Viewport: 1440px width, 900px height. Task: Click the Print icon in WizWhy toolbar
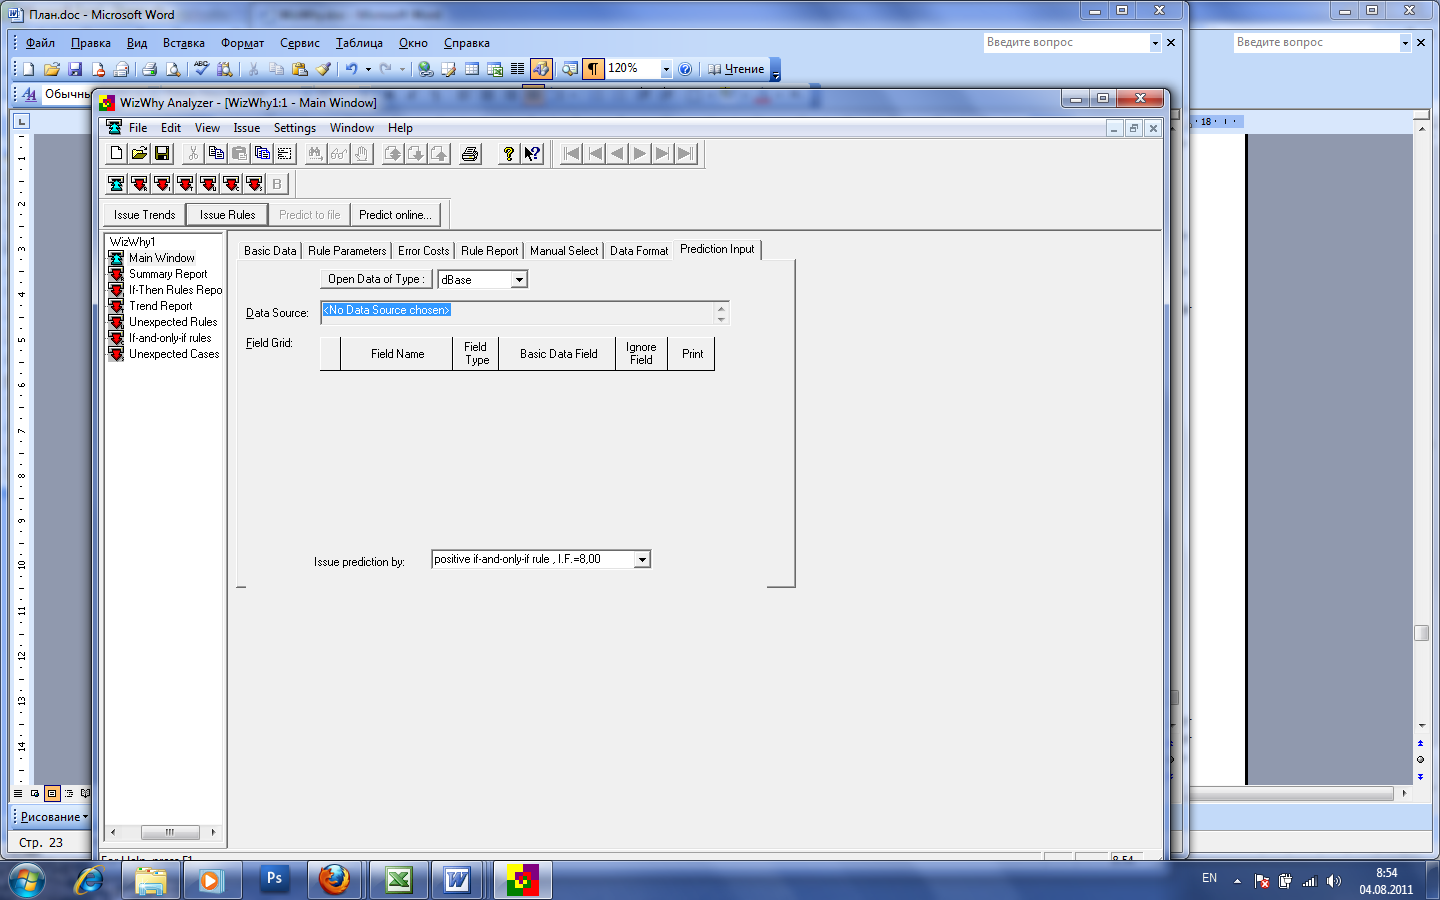point(470,153)
